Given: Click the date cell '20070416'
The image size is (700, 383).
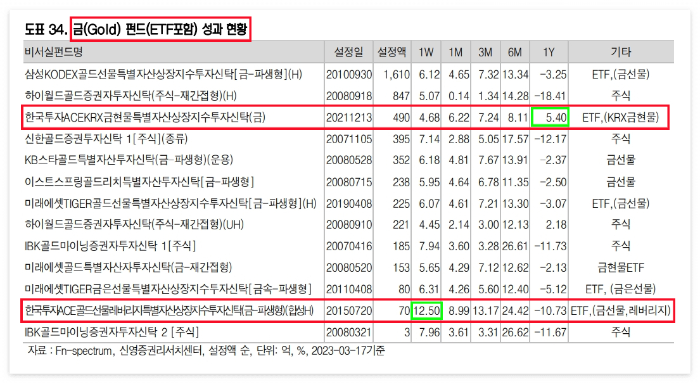Looking at the screenshot, I should 349,246.
